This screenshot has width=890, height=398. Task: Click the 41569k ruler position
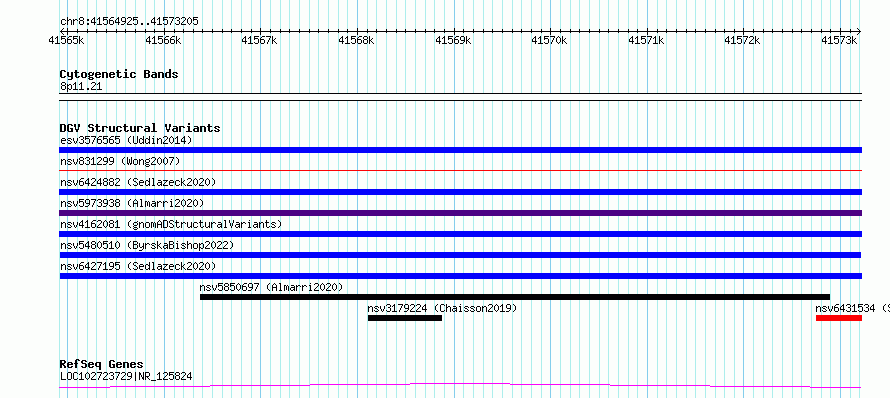tap(453, 40)
